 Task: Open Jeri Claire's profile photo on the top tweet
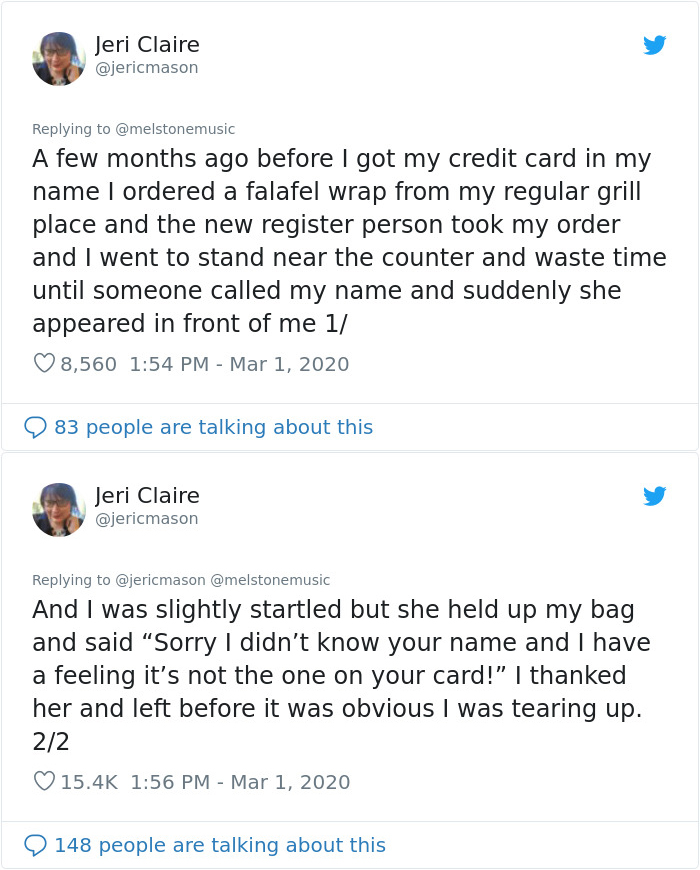pyautogui.click(x=59, y=58)
